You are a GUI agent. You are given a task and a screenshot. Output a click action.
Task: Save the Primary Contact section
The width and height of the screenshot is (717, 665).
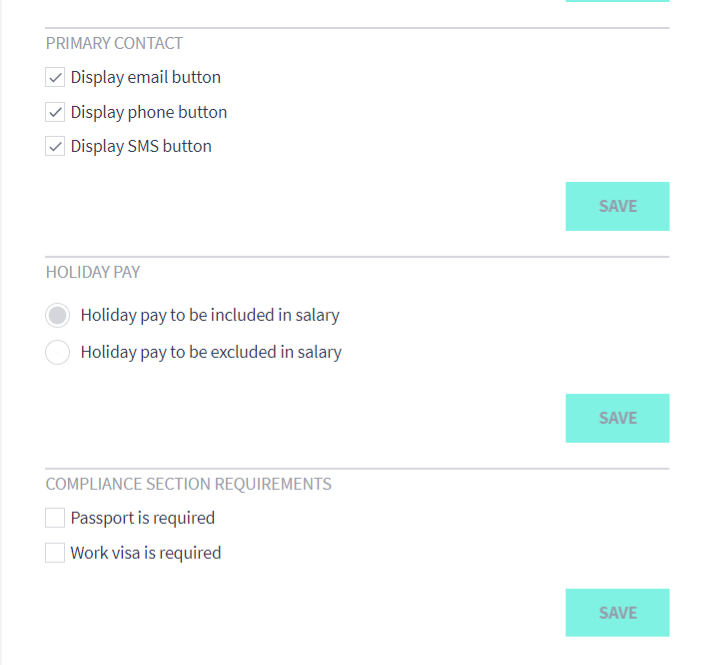617,206
